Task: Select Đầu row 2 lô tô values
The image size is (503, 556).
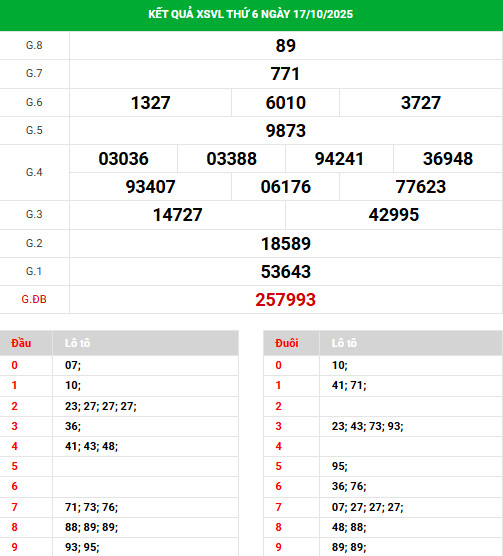Action: 101,406
